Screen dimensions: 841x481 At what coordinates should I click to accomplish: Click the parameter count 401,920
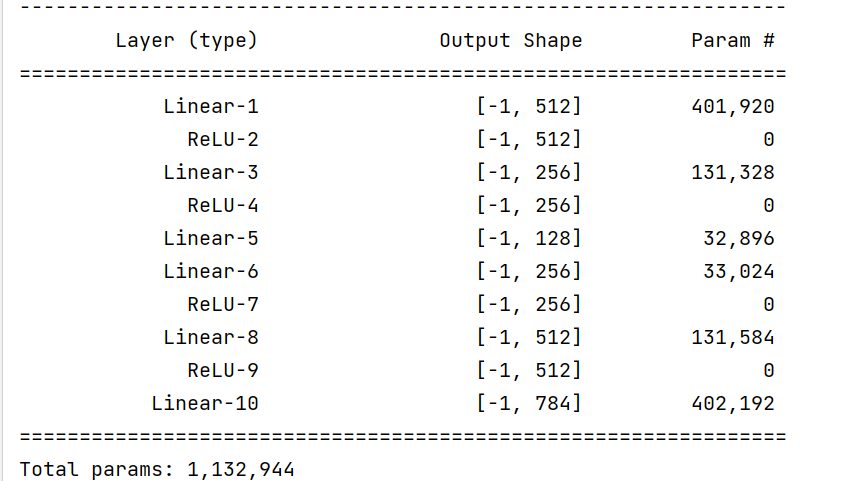[x=733, y=106]
